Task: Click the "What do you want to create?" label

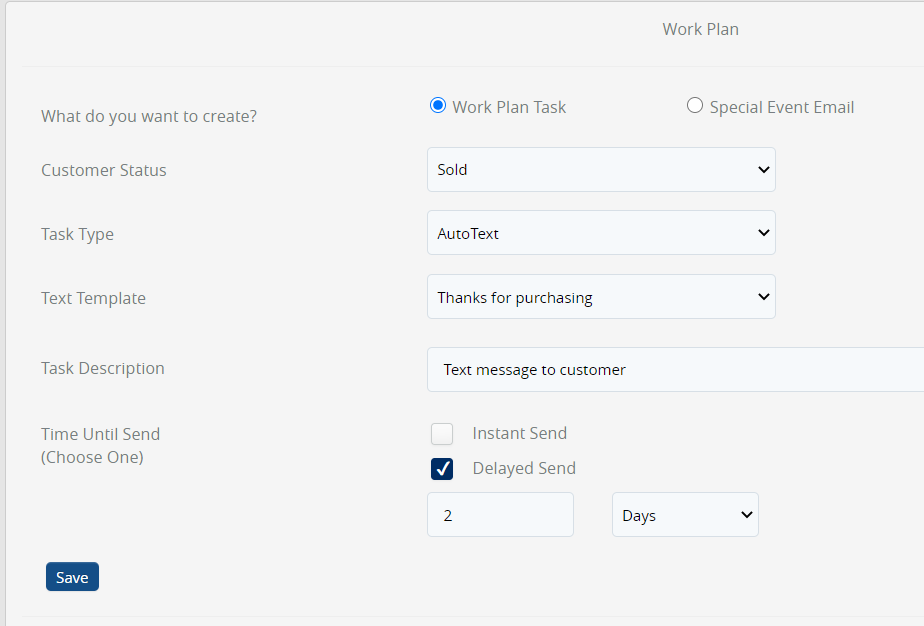Action: click(149, 116)
